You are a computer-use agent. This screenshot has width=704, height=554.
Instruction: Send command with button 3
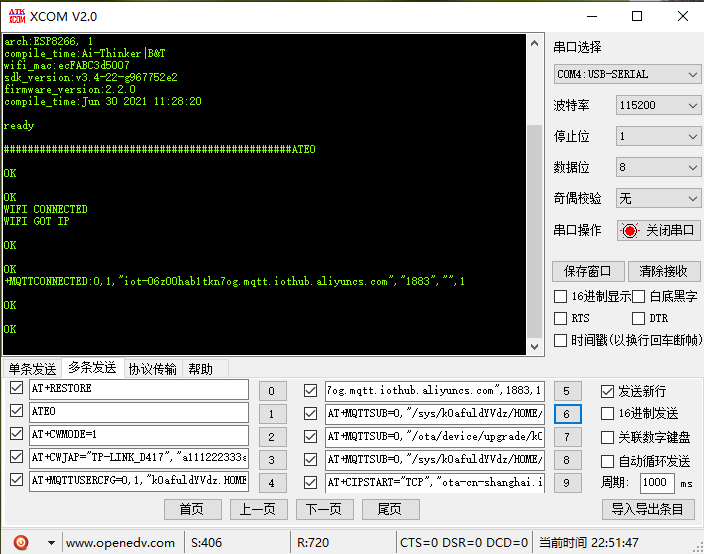[273, 460]
